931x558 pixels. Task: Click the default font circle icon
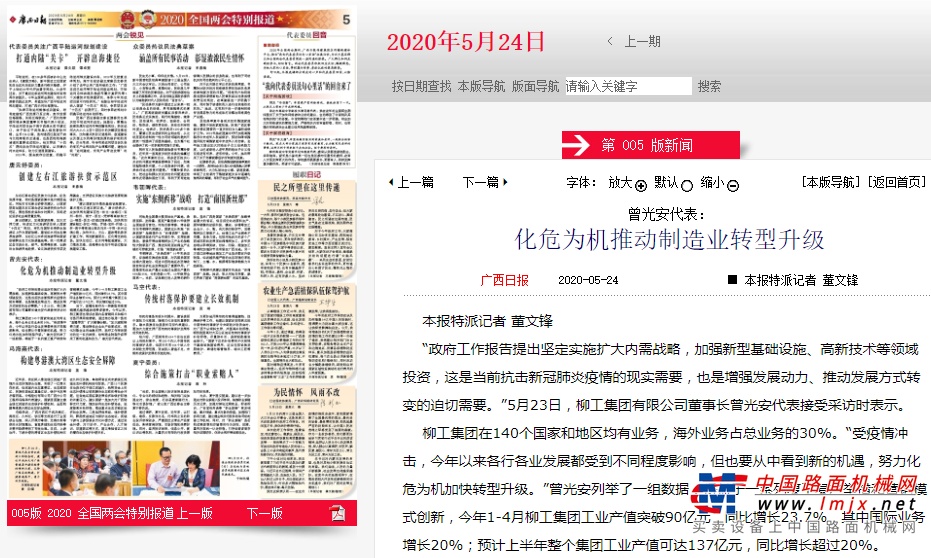click(687, 186)
